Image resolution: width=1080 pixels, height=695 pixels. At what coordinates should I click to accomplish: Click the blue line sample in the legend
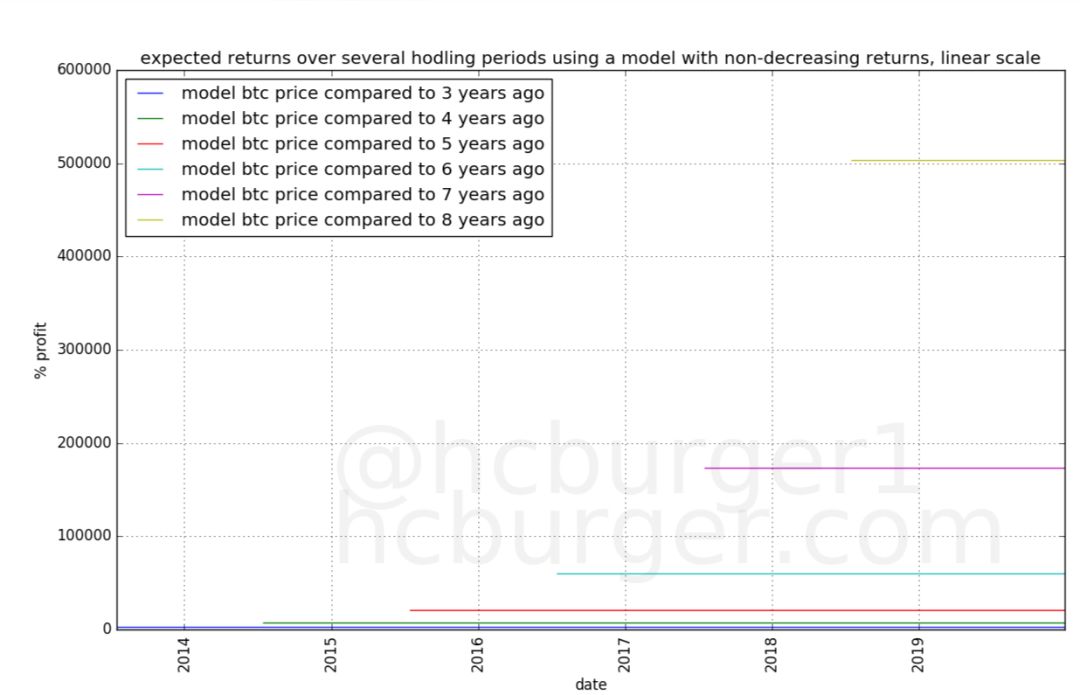pos(150,94)
